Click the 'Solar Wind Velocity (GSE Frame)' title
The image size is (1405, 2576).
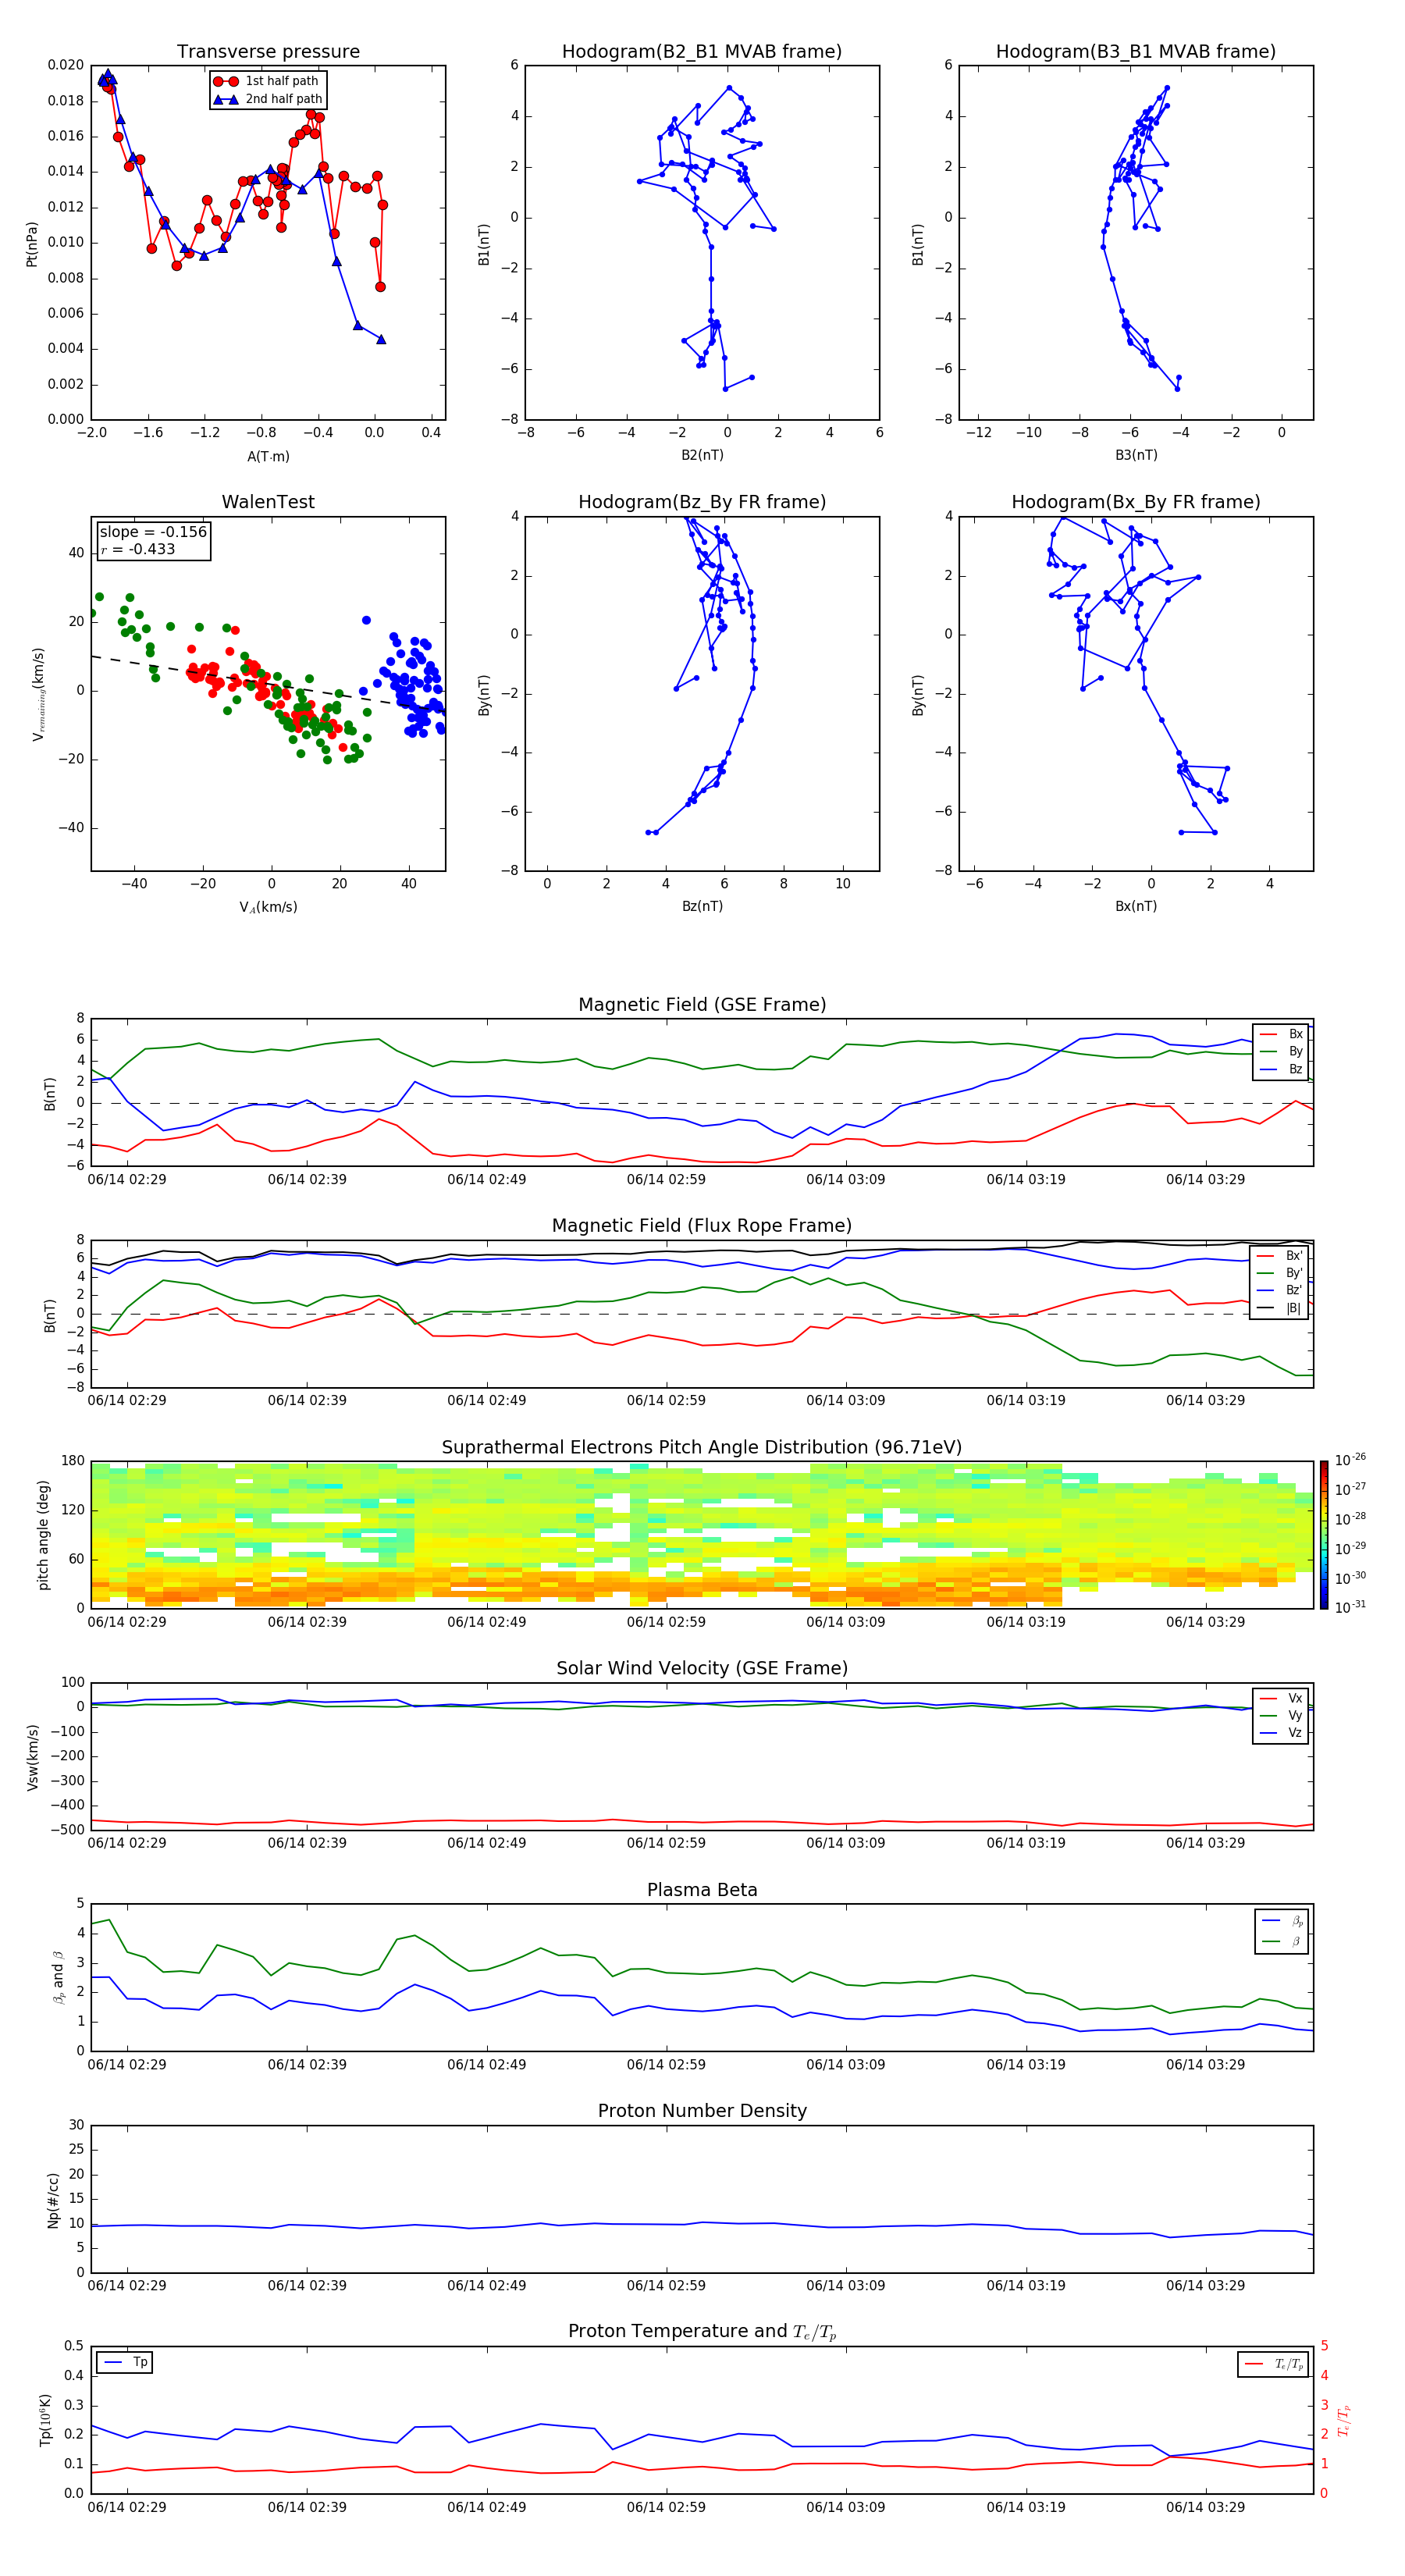point(702,1669)
